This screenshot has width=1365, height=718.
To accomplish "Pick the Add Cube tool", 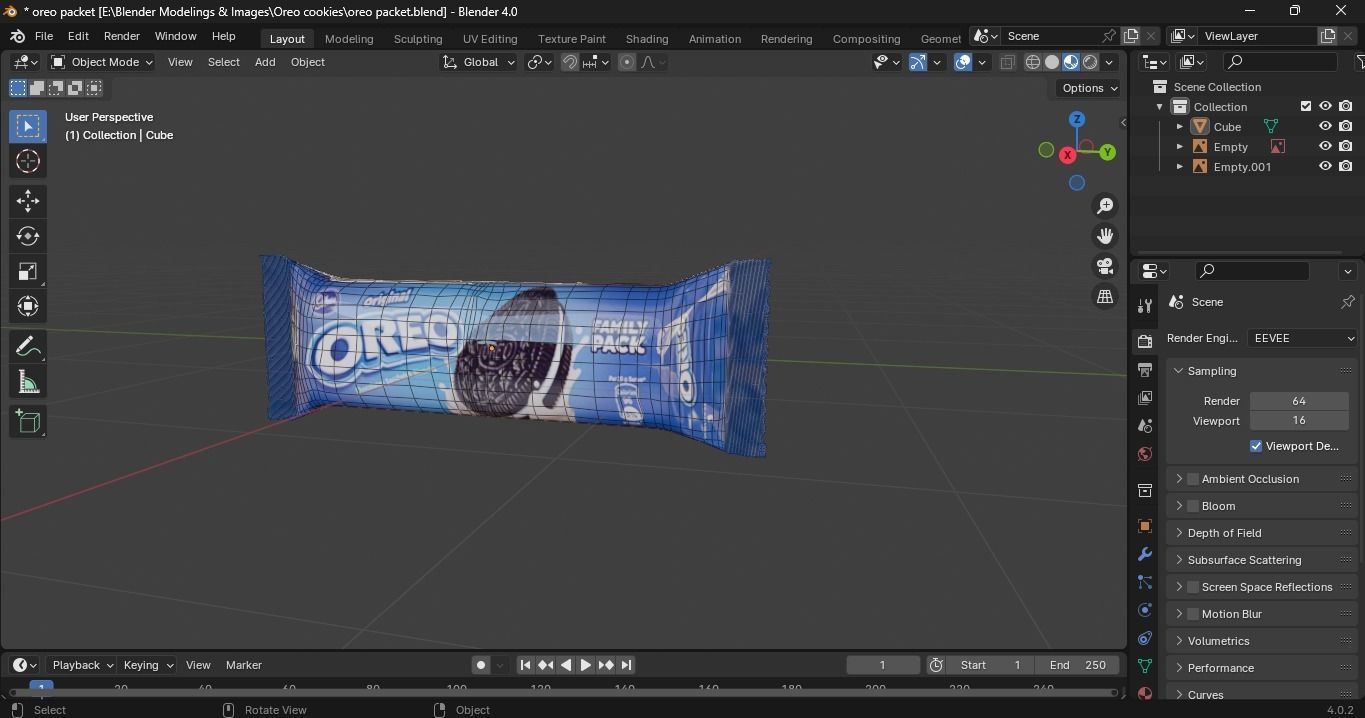I will (x=28, y=421).
